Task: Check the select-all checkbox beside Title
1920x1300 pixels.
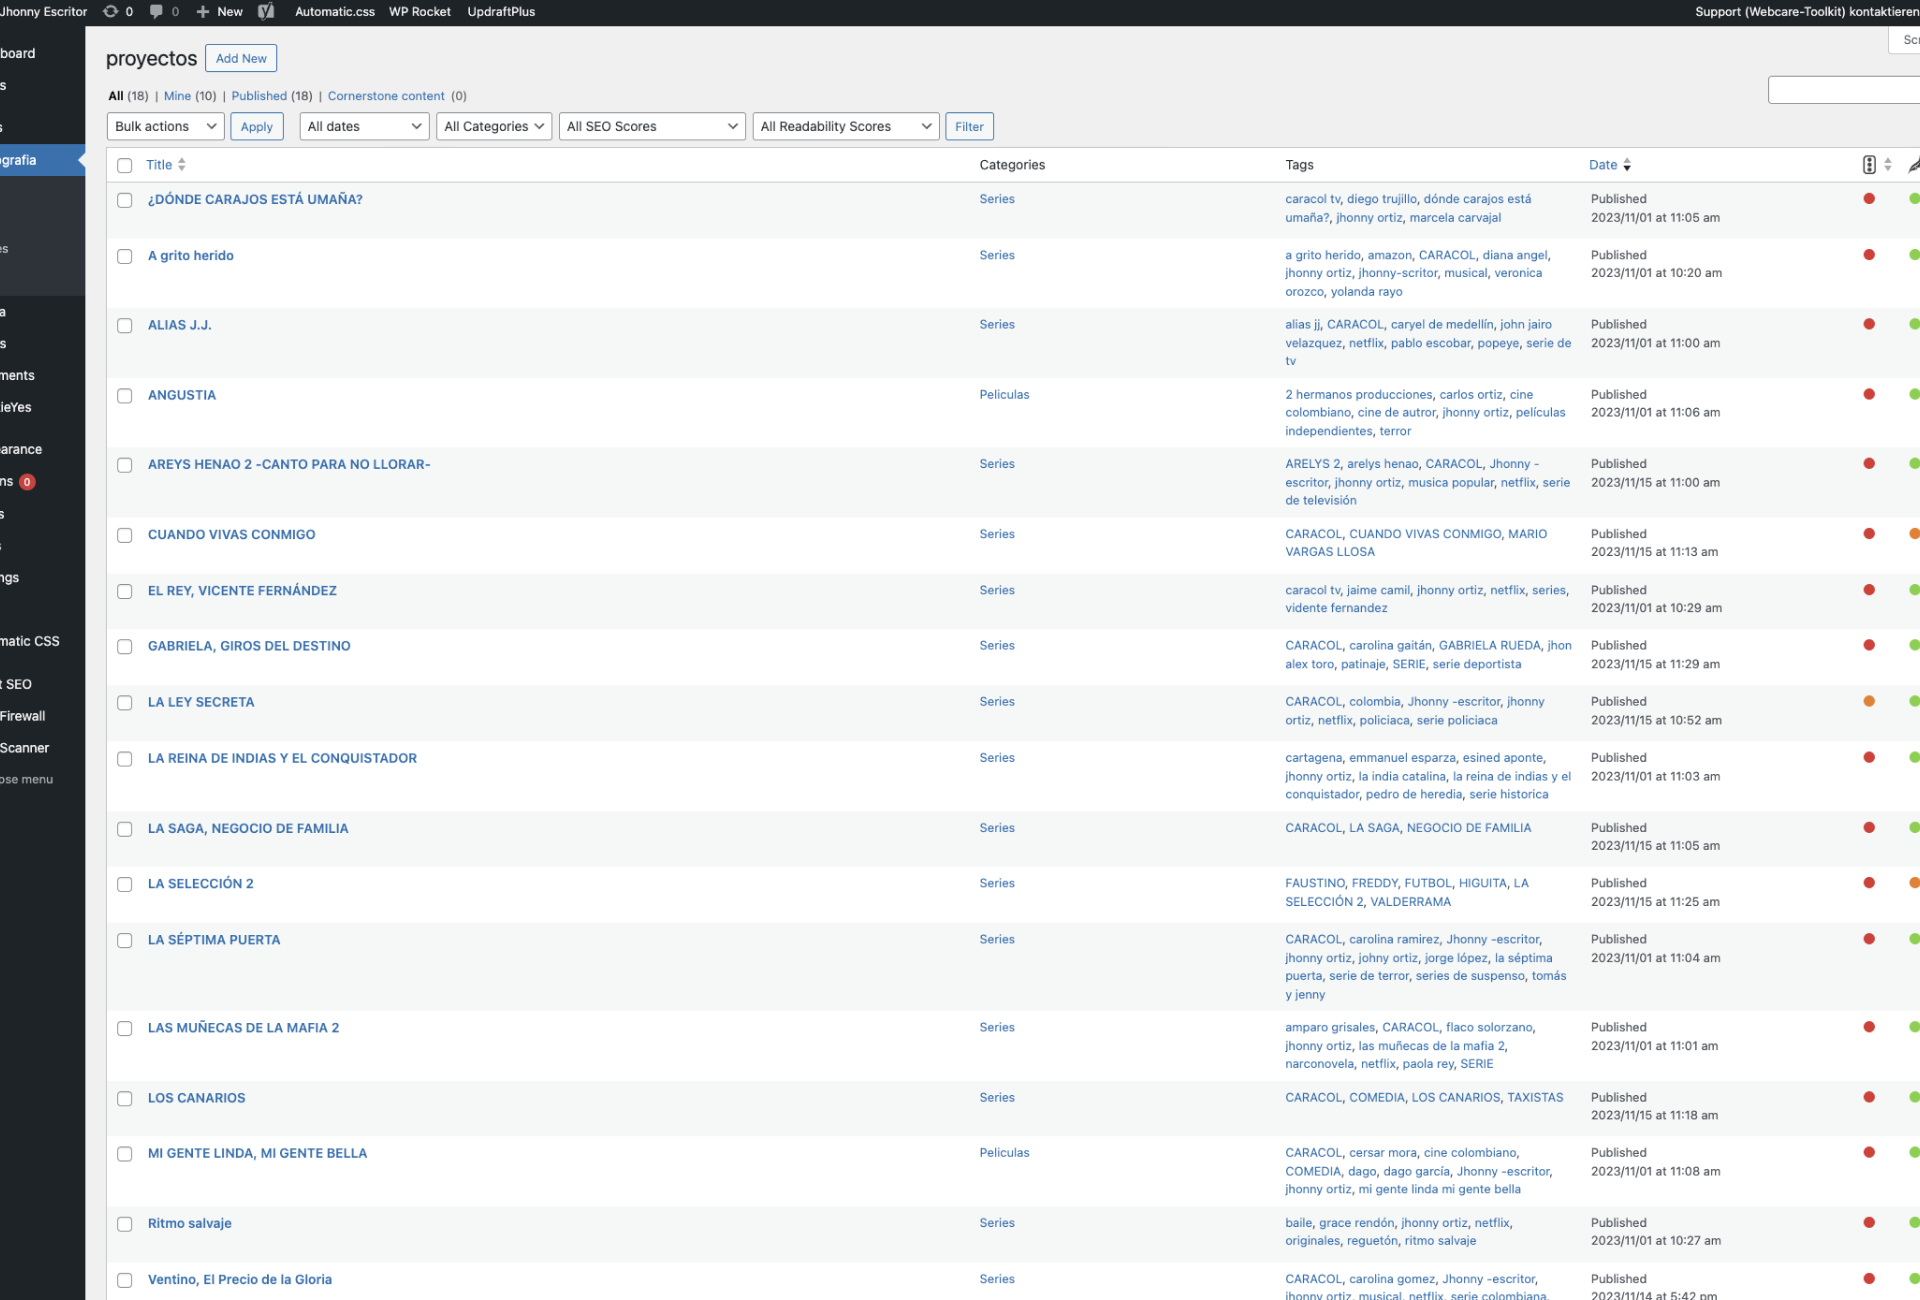Action: pos(125,166)
